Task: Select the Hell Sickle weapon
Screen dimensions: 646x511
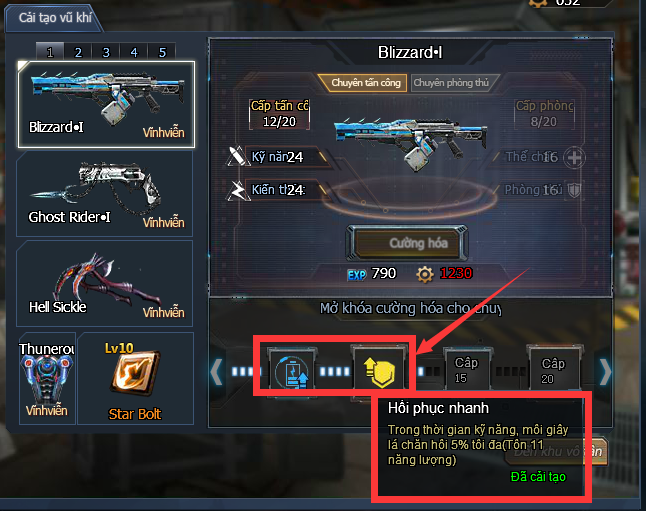Action: click(x=105, y=284)
